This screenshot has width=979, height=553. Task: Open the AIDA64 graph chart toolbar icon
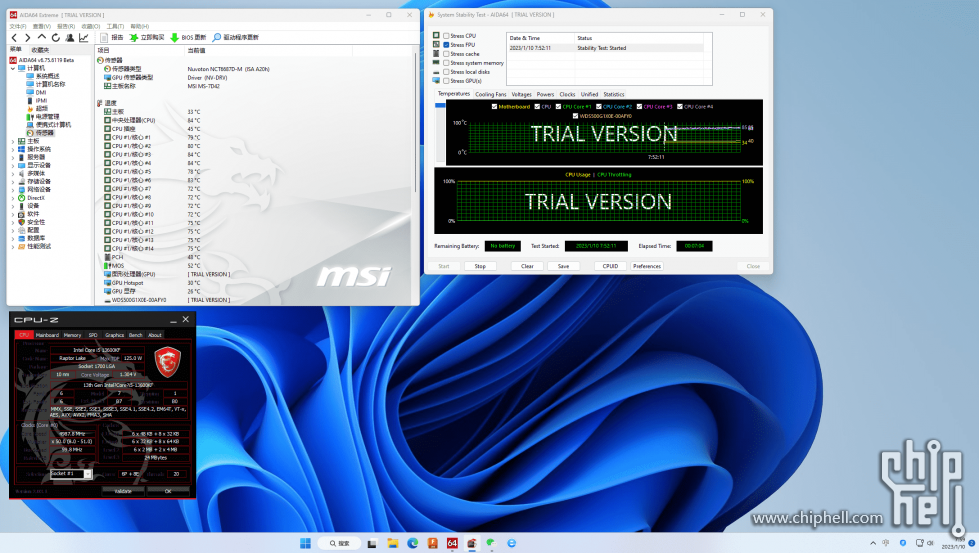coord(83,37)
